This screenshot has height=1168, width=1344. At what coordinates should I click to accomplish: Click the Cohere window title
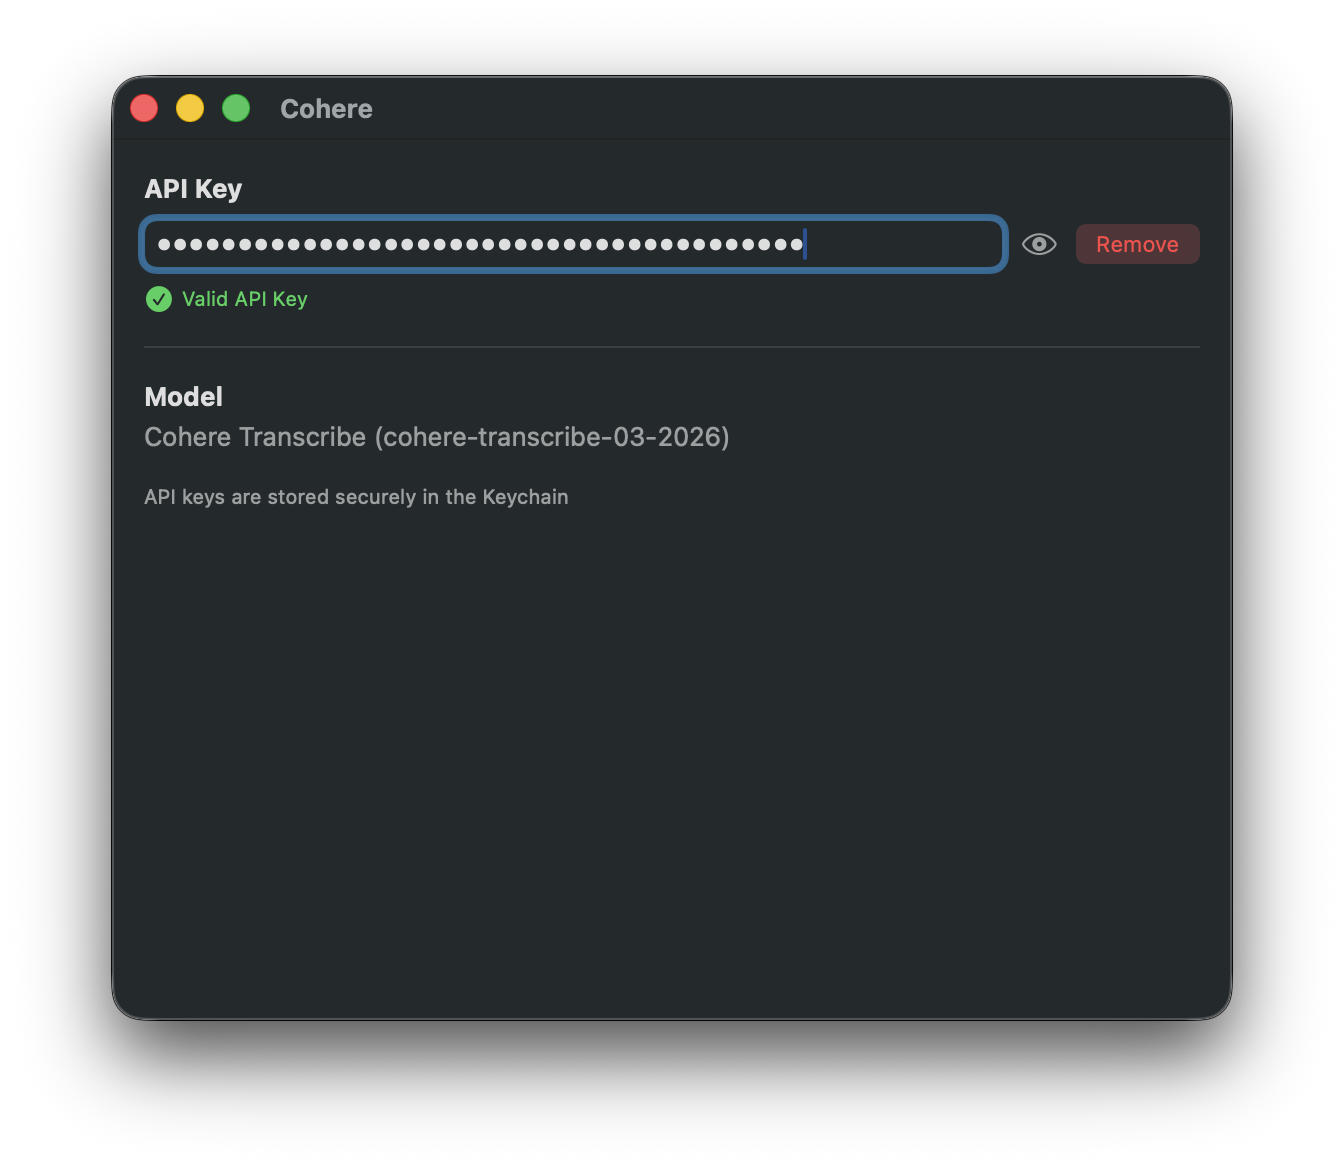[x=326, y=109]
